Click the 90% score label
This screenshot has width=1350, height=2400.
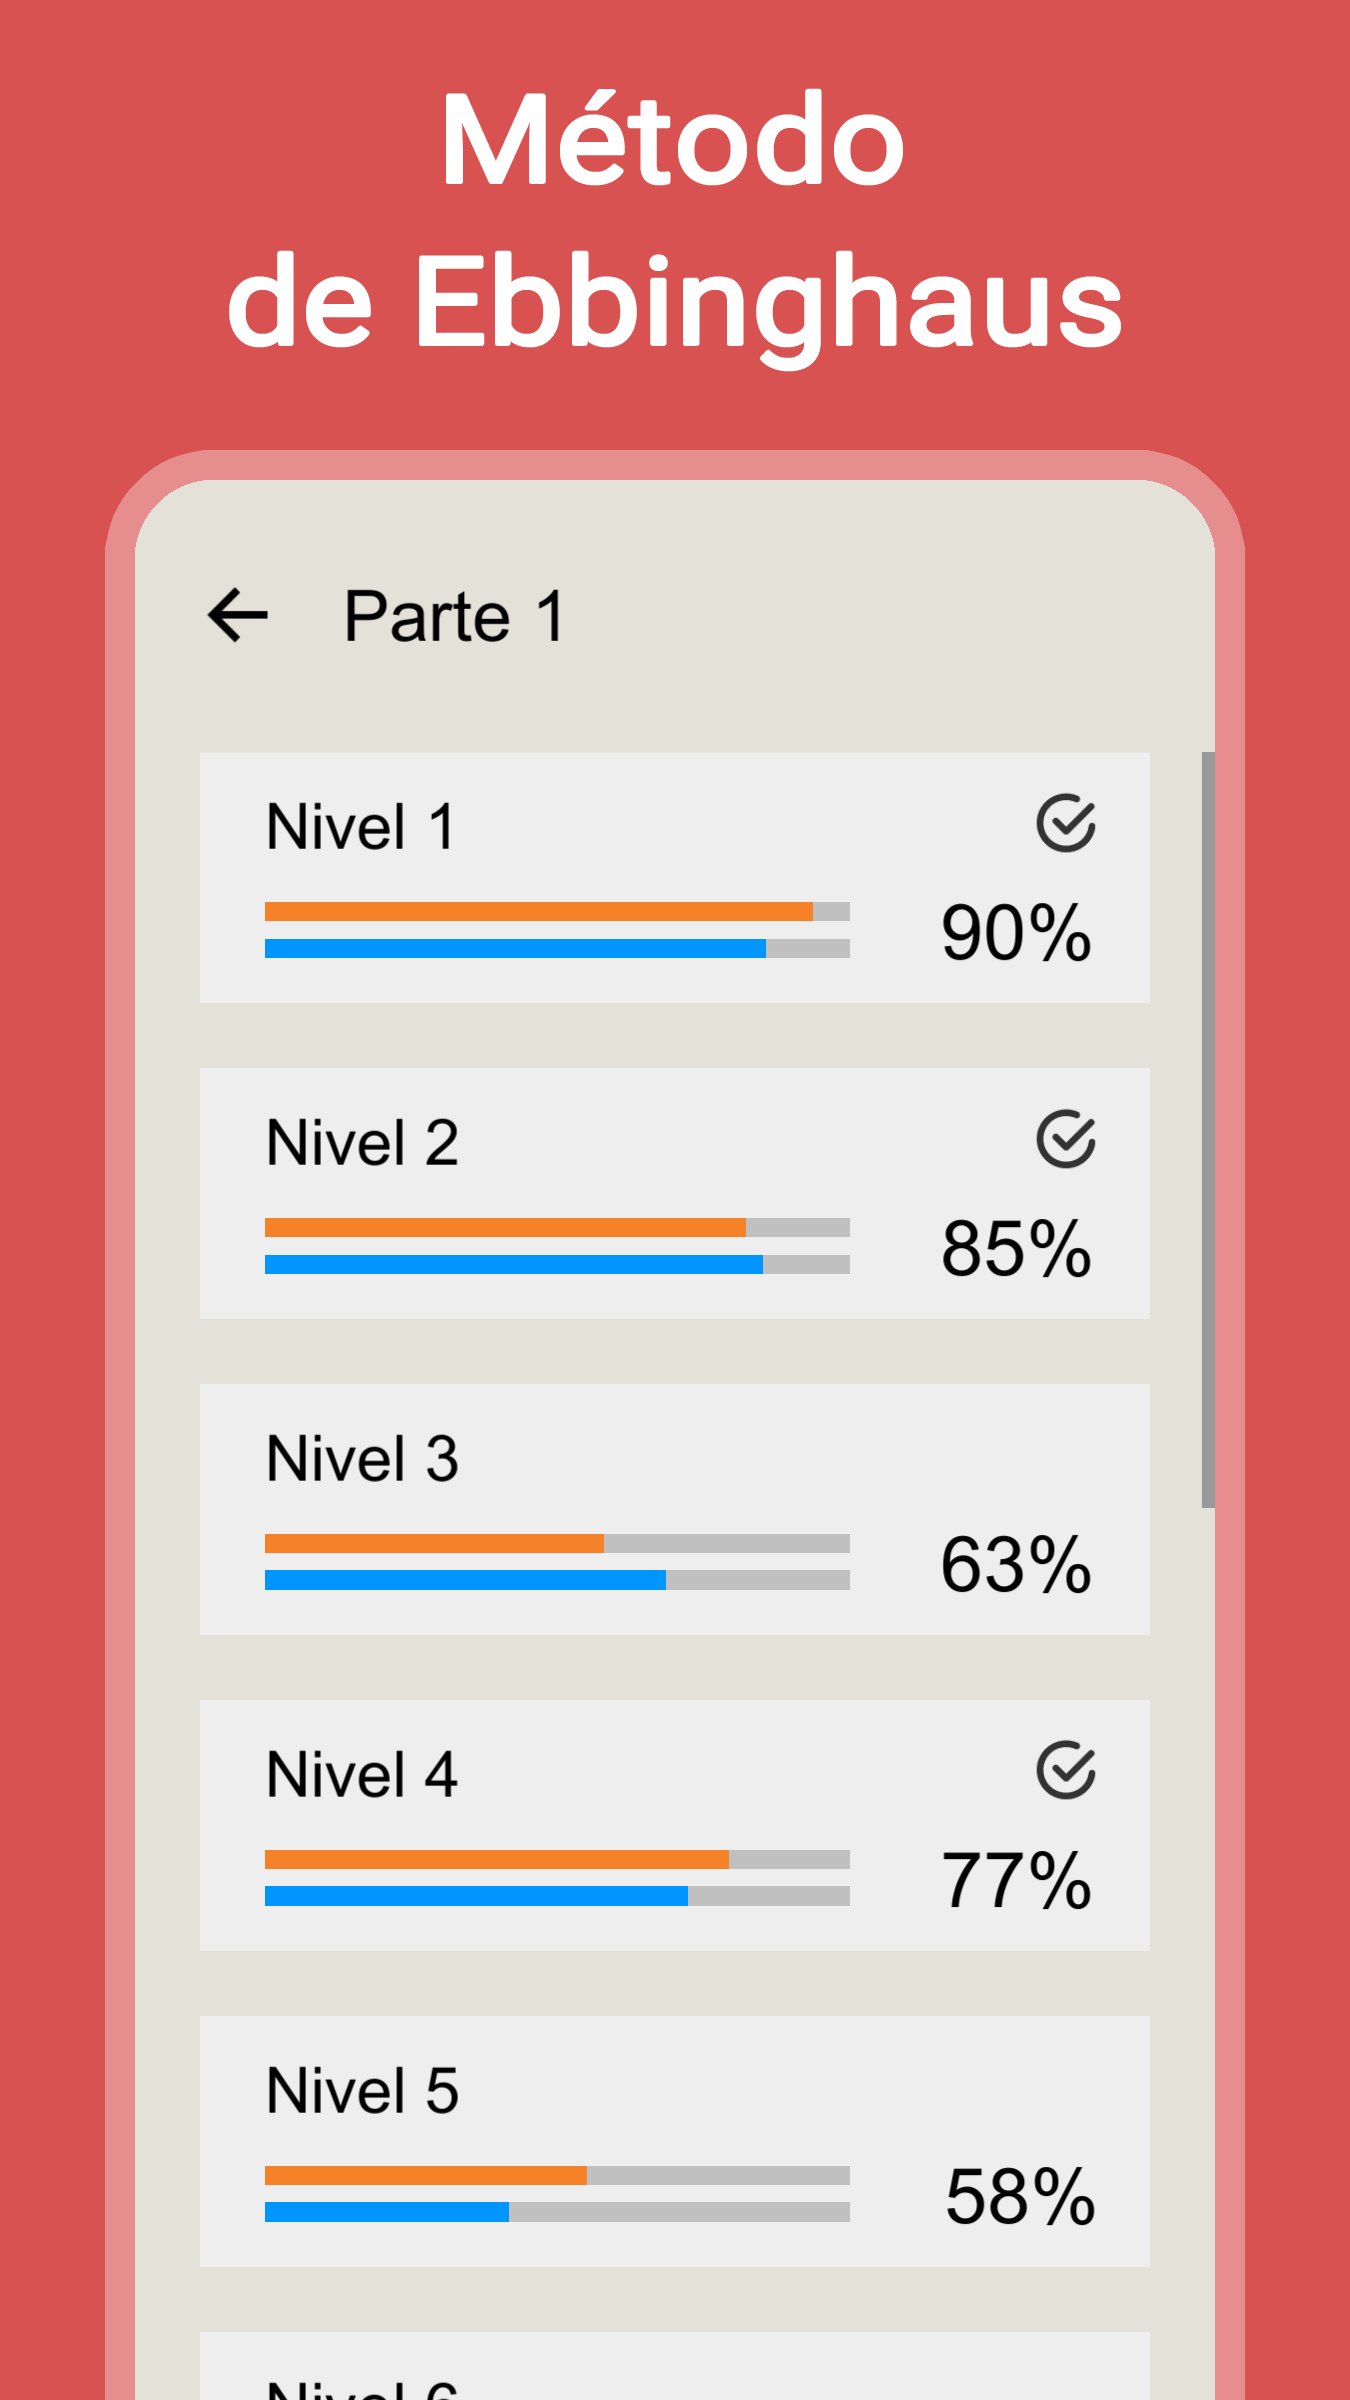point(1016,933)
